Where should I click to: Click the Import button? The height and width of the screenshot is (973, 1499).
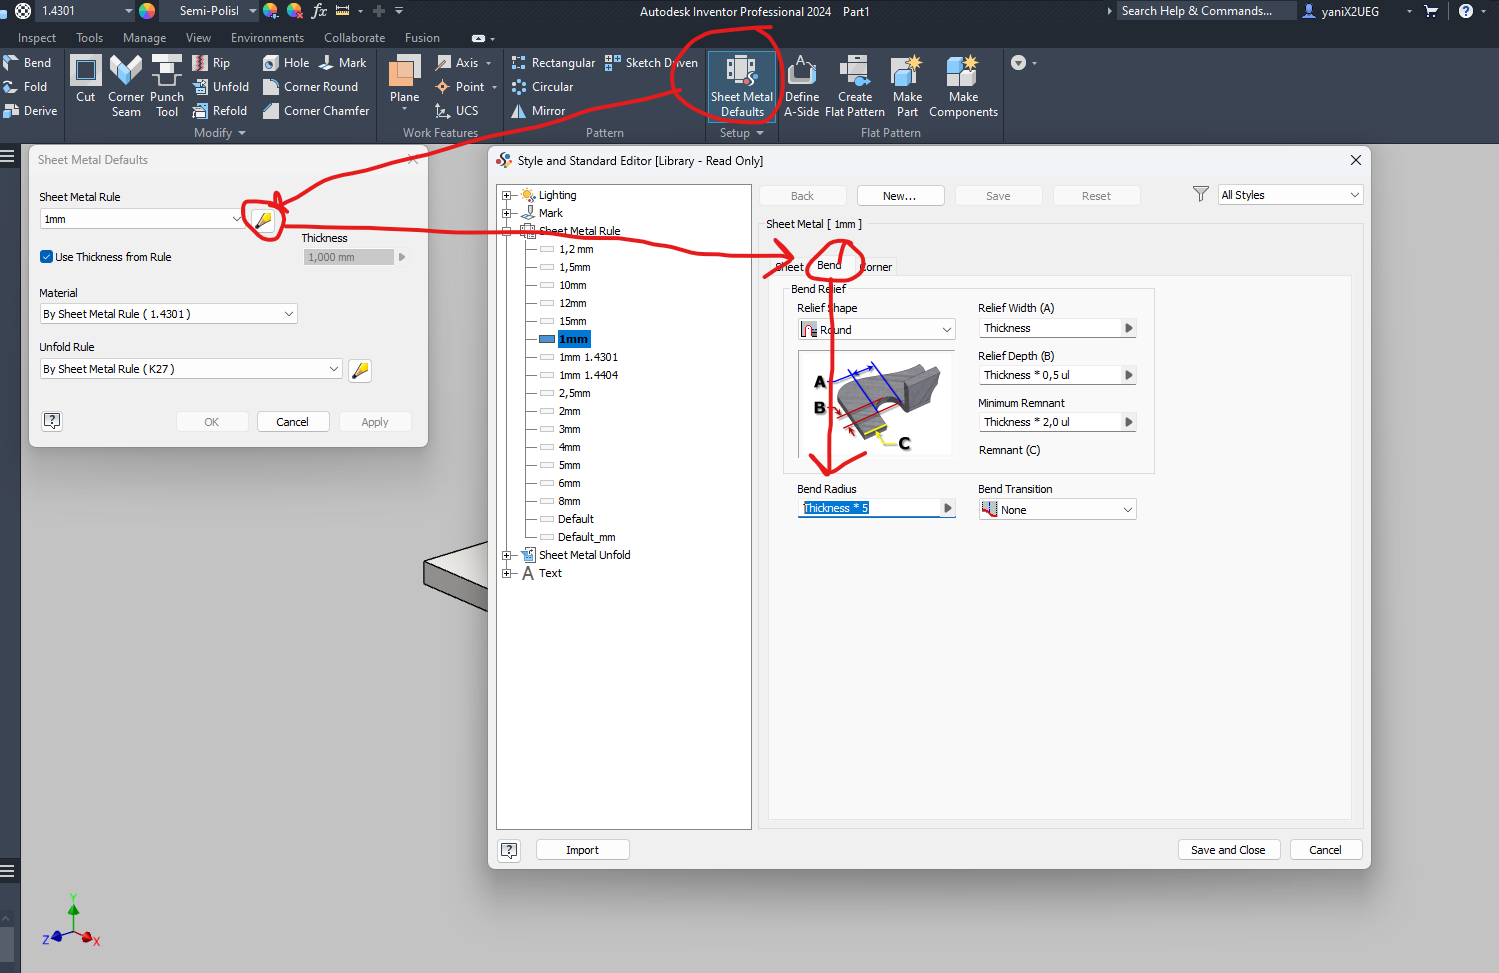click(582, 849)
